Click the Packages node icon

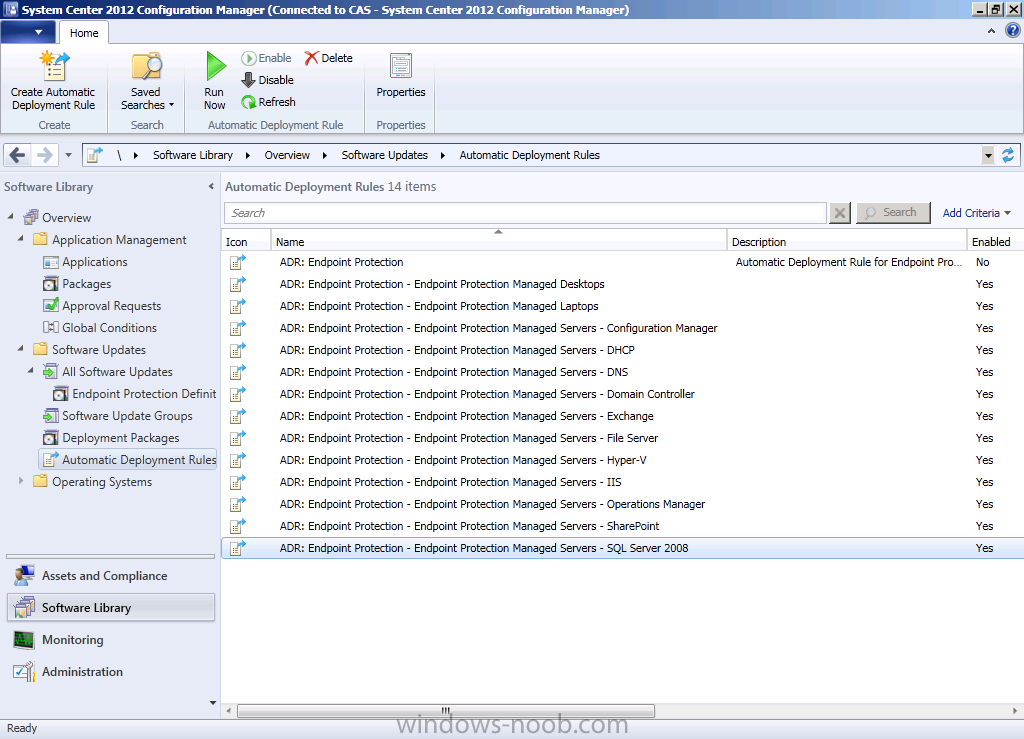pyautogui.click(x=50, y=284)
